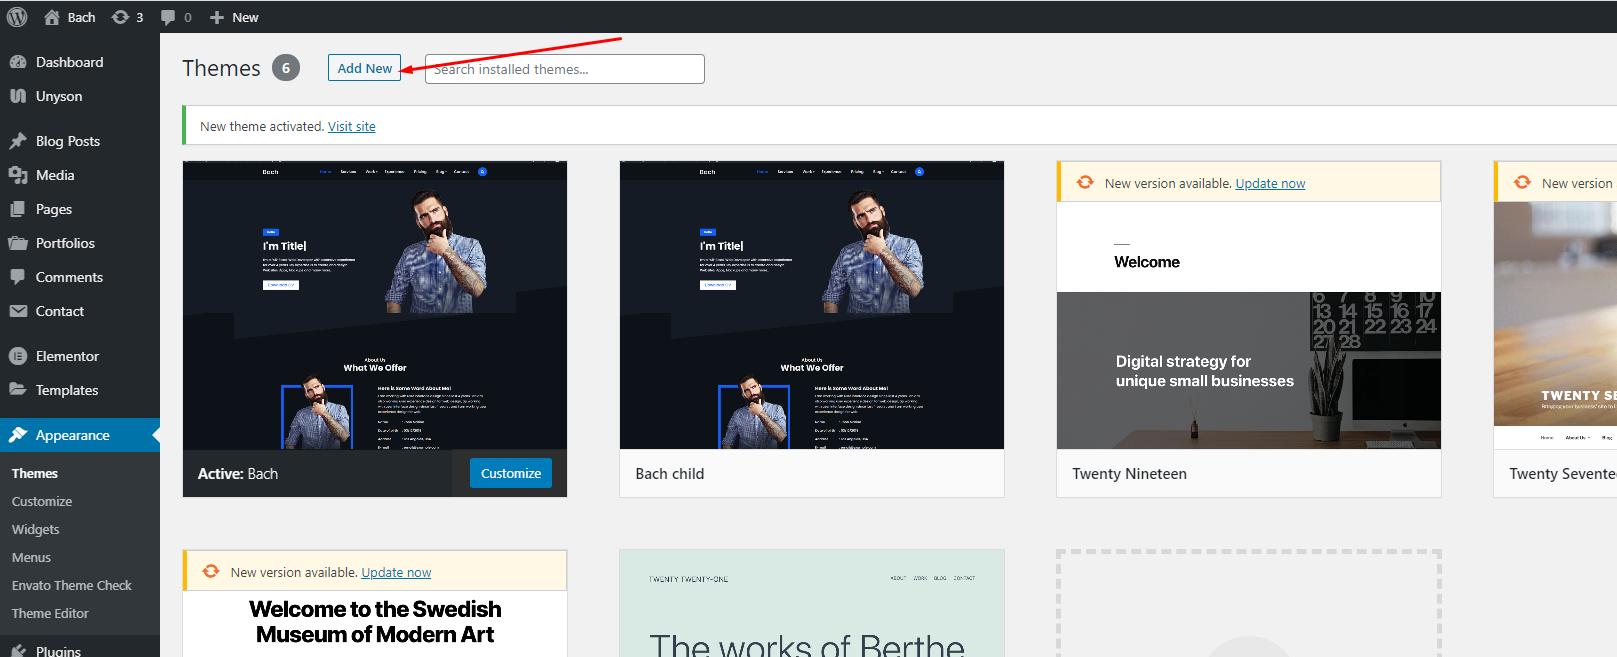Screen dimensions: 1617x657
Task: Focus the Search installed themes field
Action: tap(565, 69)
